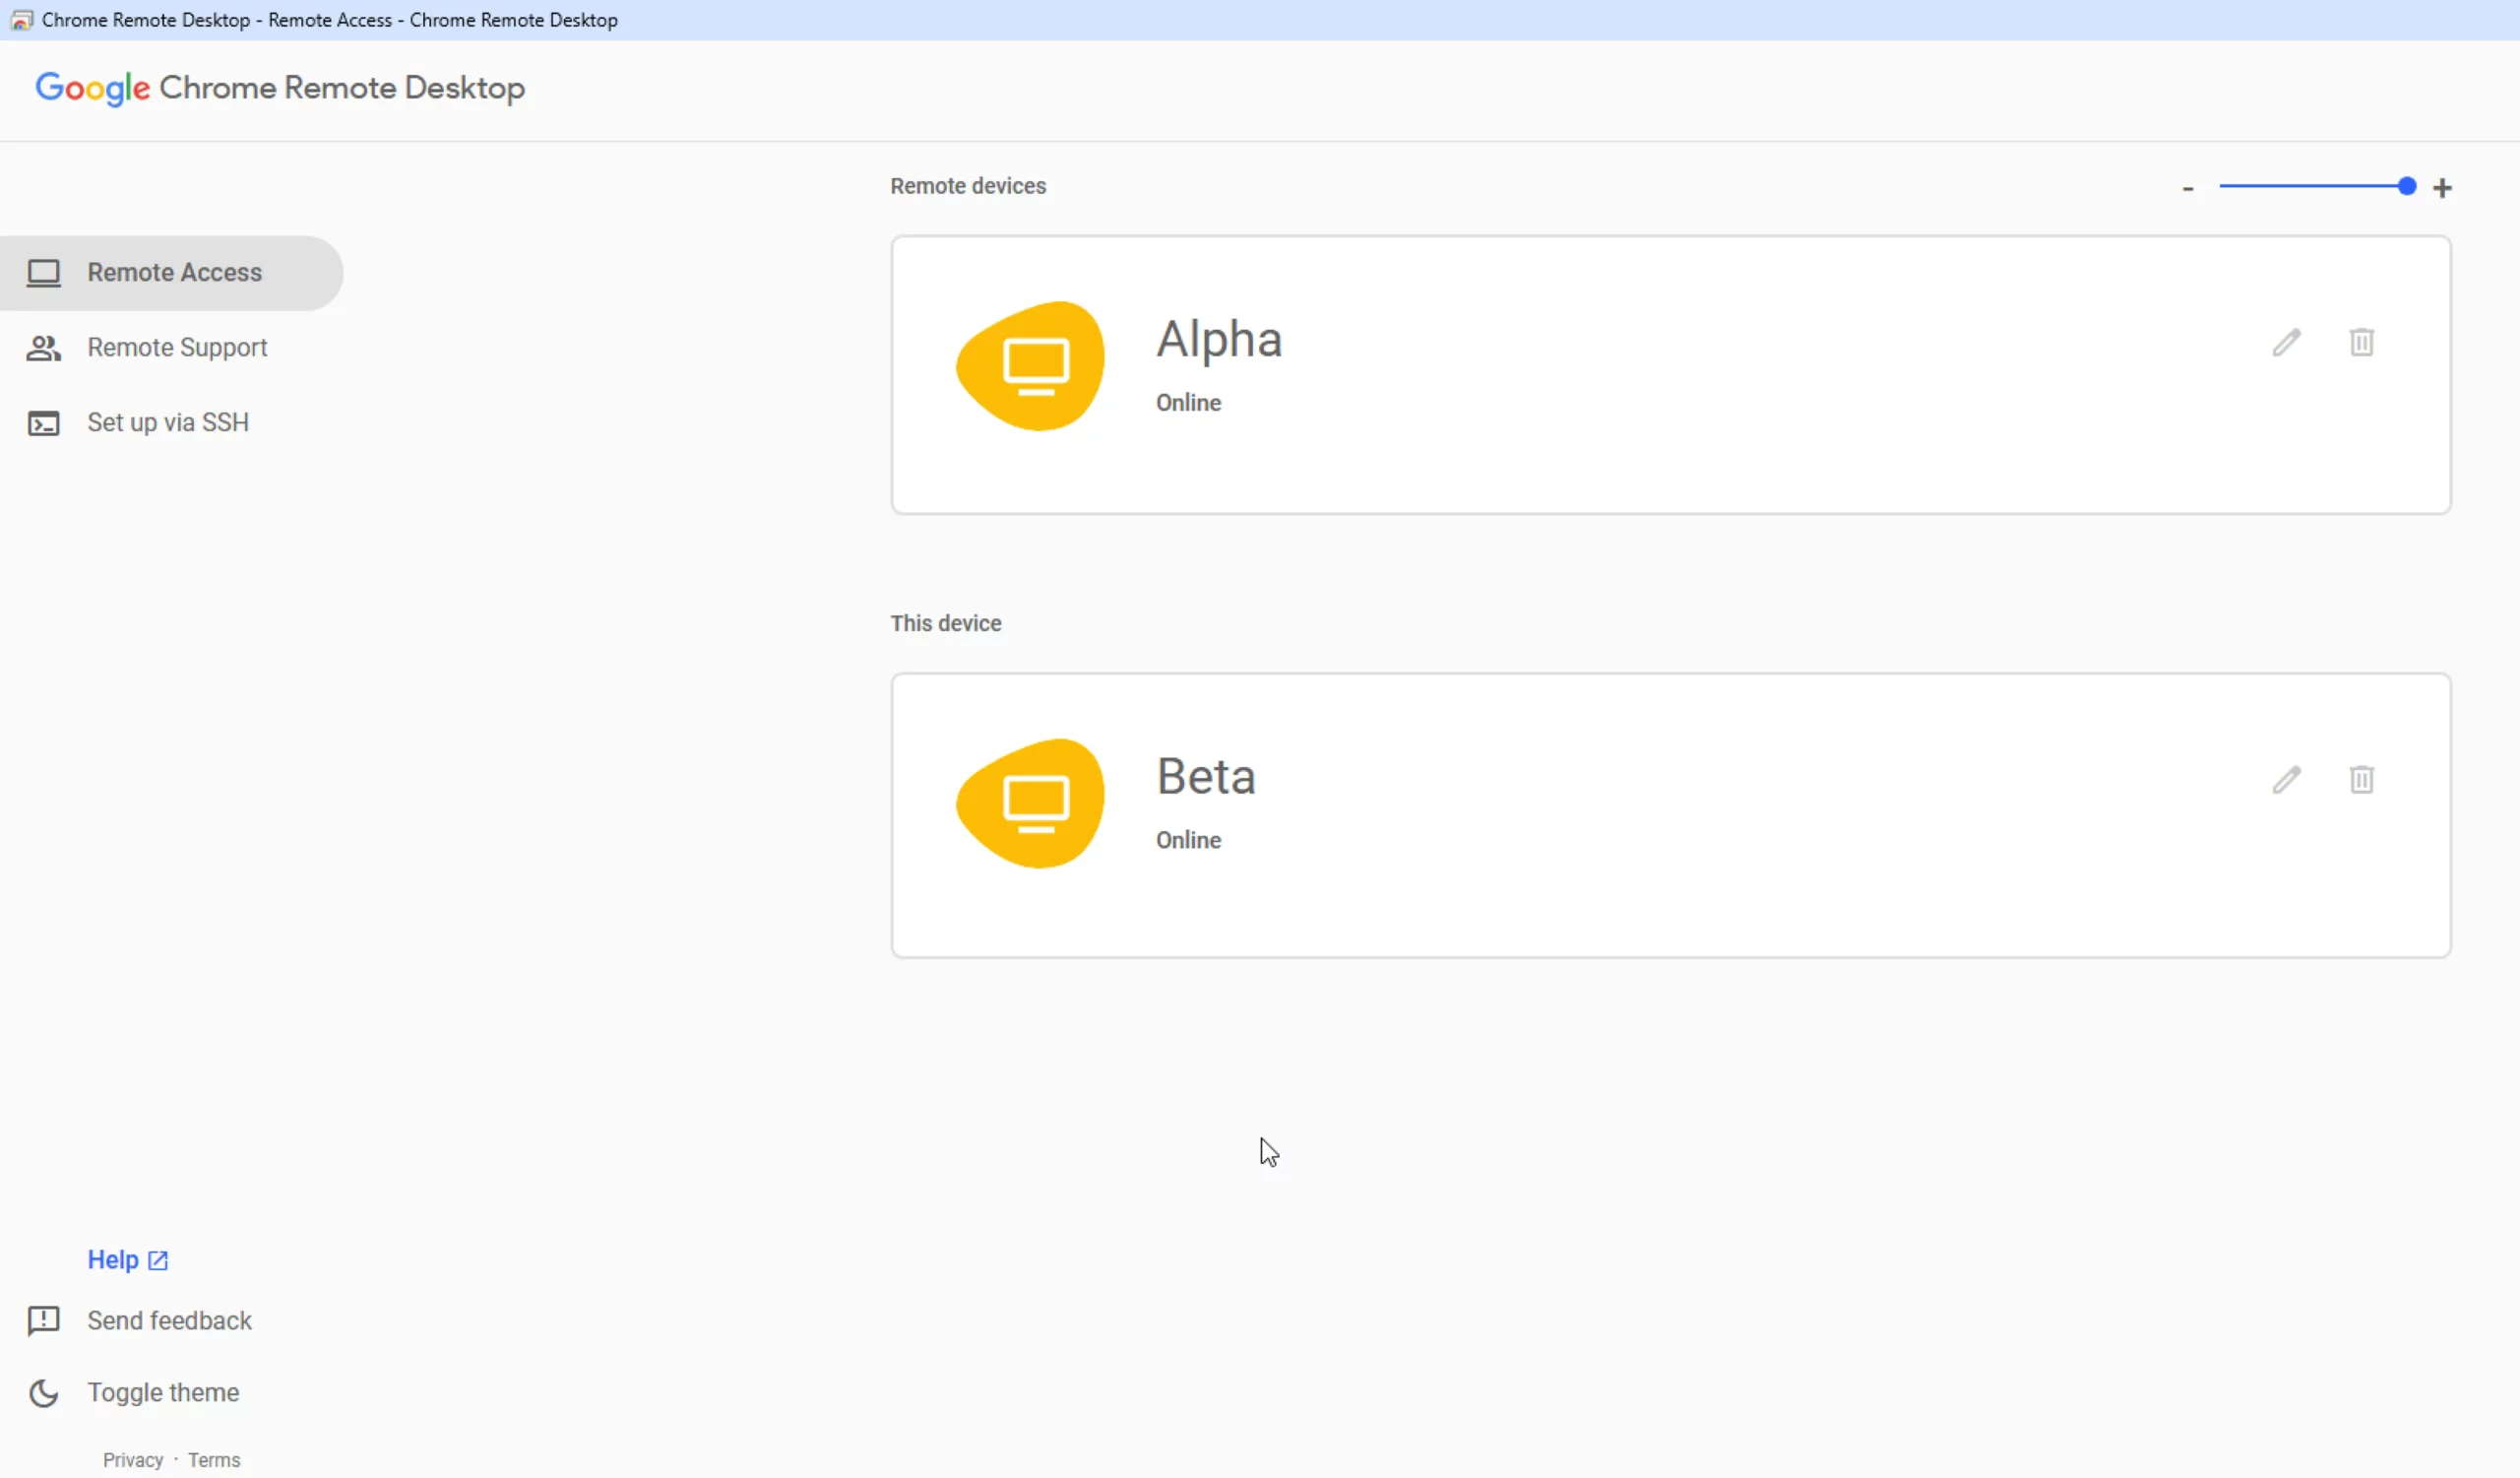This screenshot has width=2520, height=1478.
Task: Increase device tile size with plus
Action: click(x=2442, y=188)
